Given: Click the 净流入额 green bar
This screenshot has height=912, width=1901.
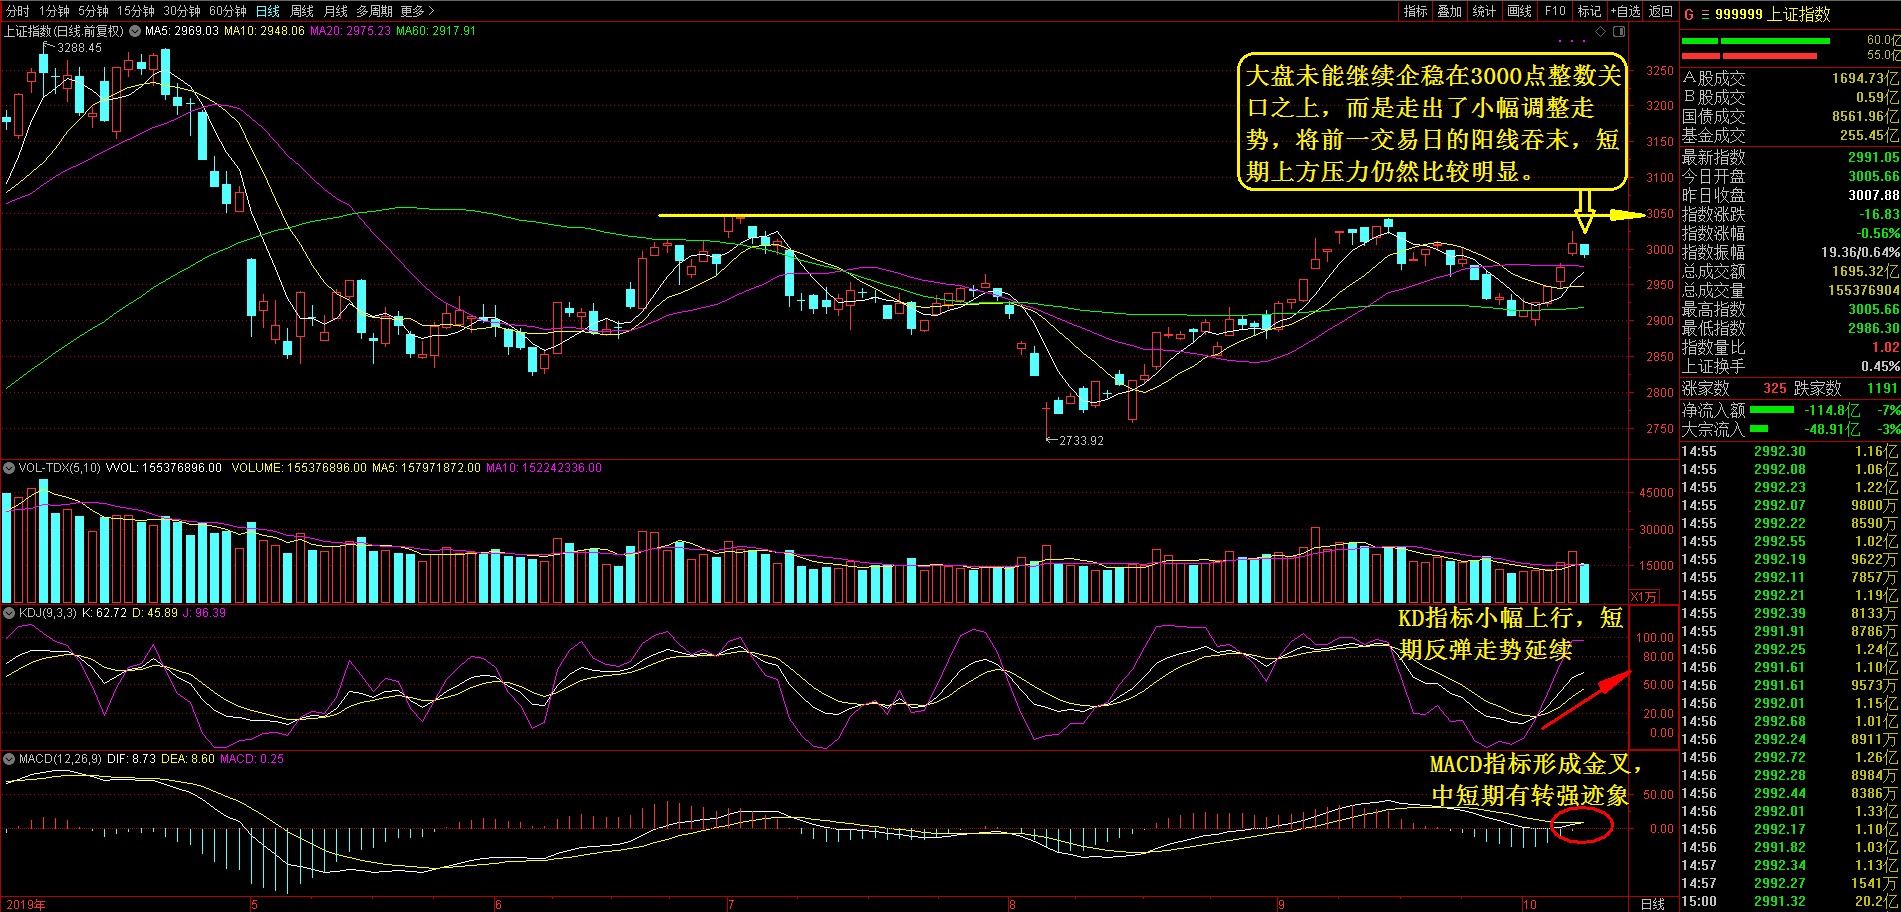Looking at the screenshot, I should pos(1771,410).
